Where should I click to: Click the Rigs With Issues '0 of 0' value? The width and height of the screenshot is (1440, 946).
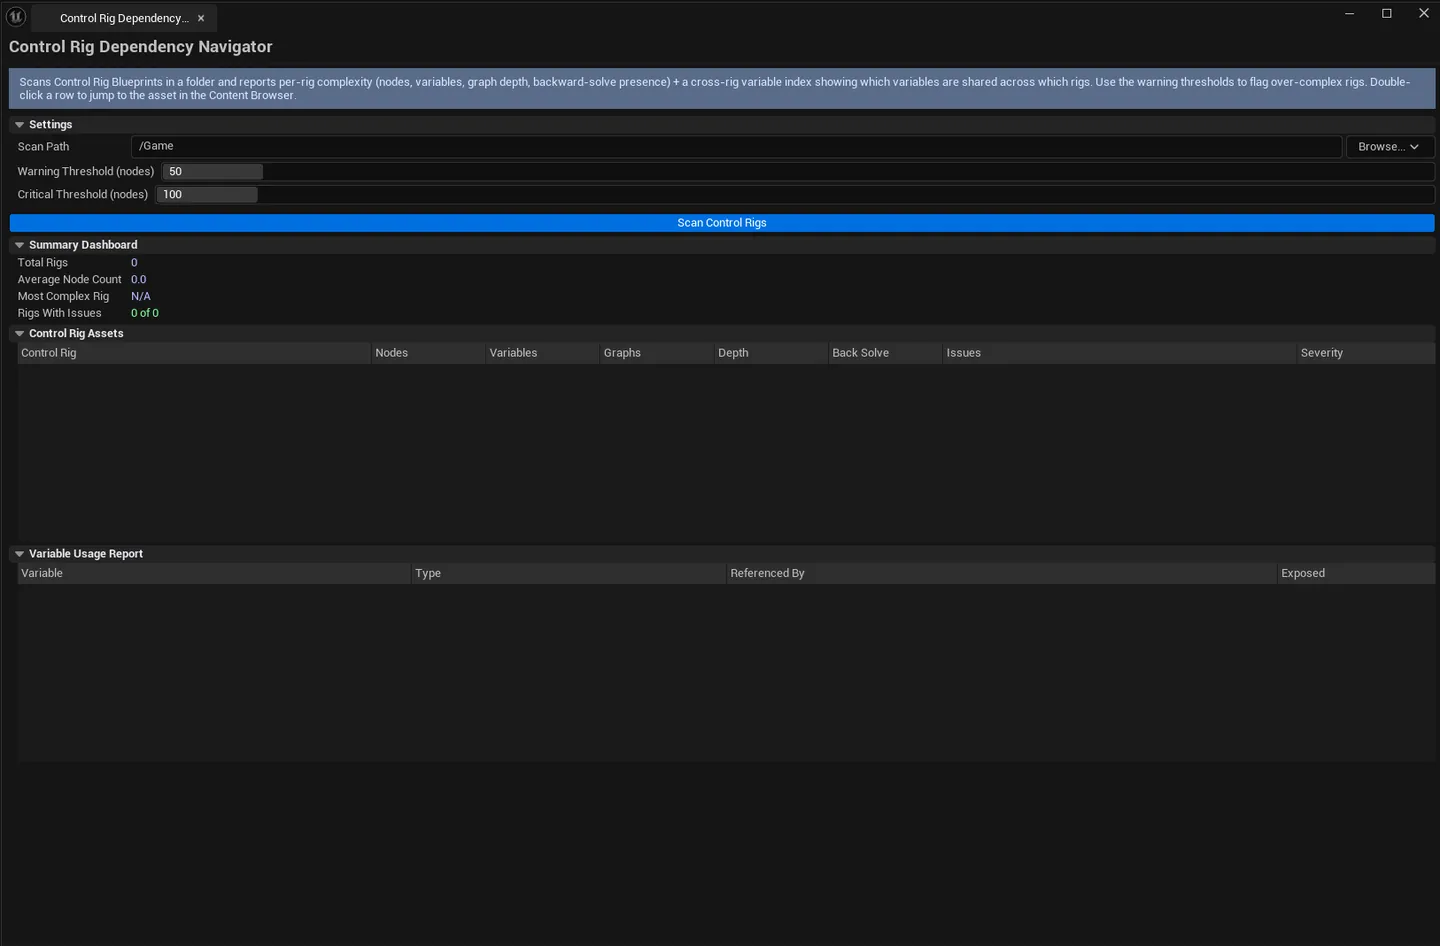point(145,314)
